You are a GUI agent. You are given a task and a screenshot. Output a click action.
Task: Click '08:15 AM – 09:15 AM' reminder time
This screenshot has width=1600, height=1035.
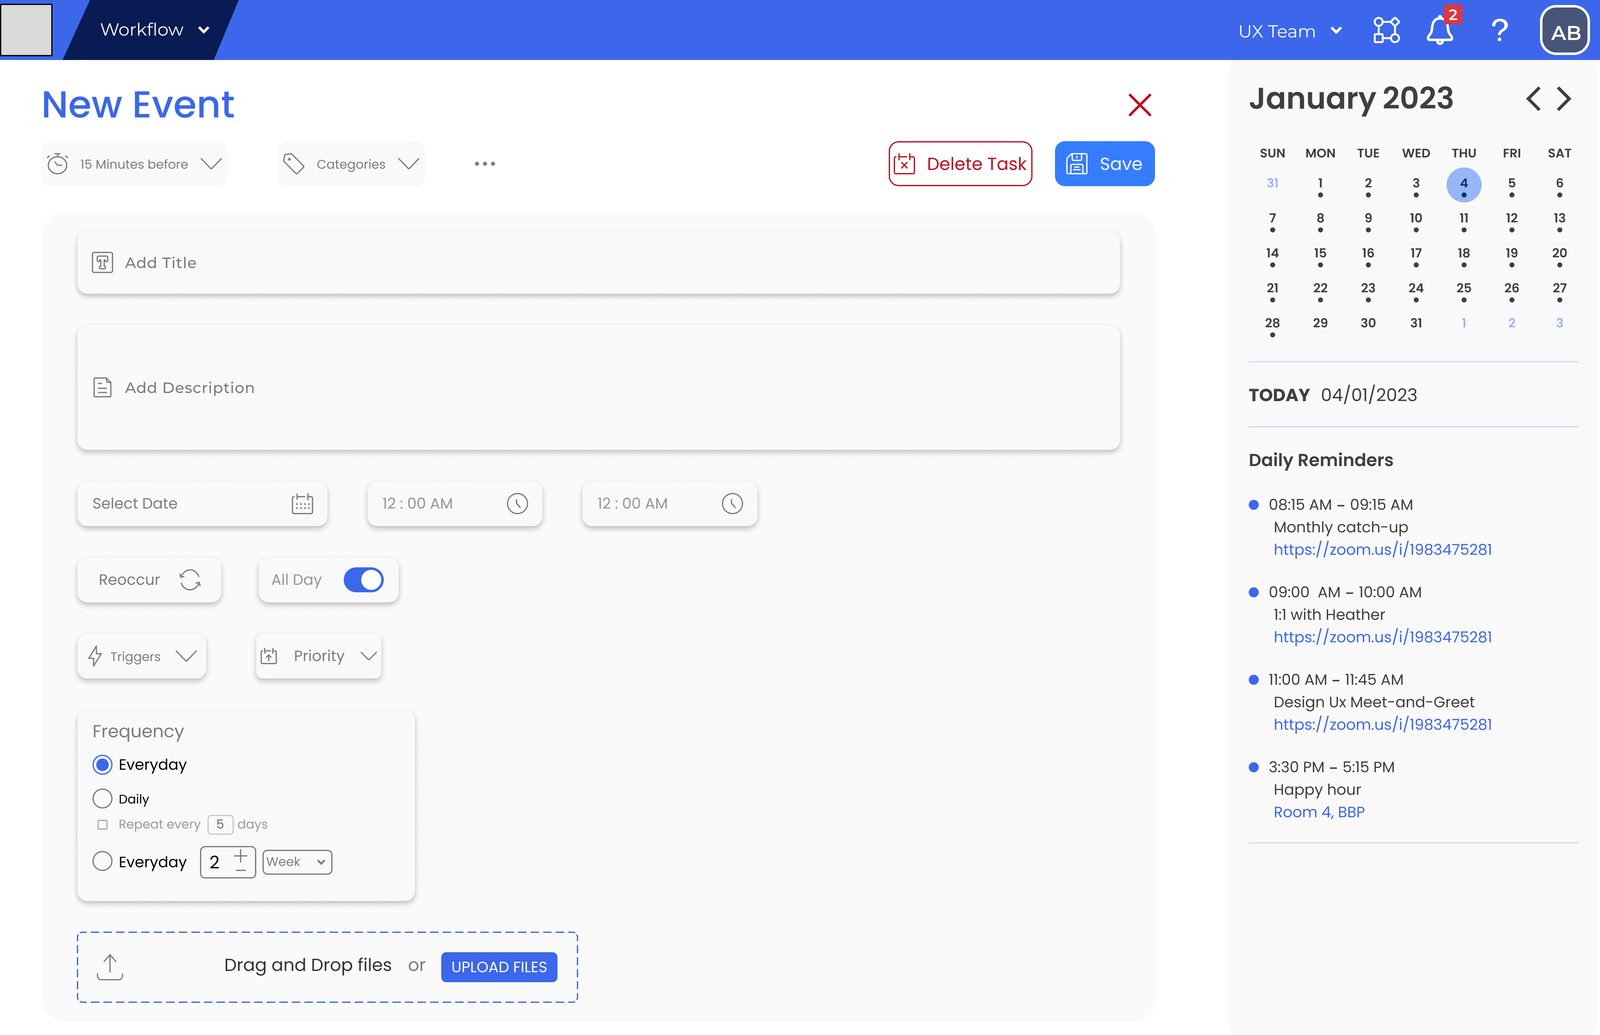point(1341,505)
